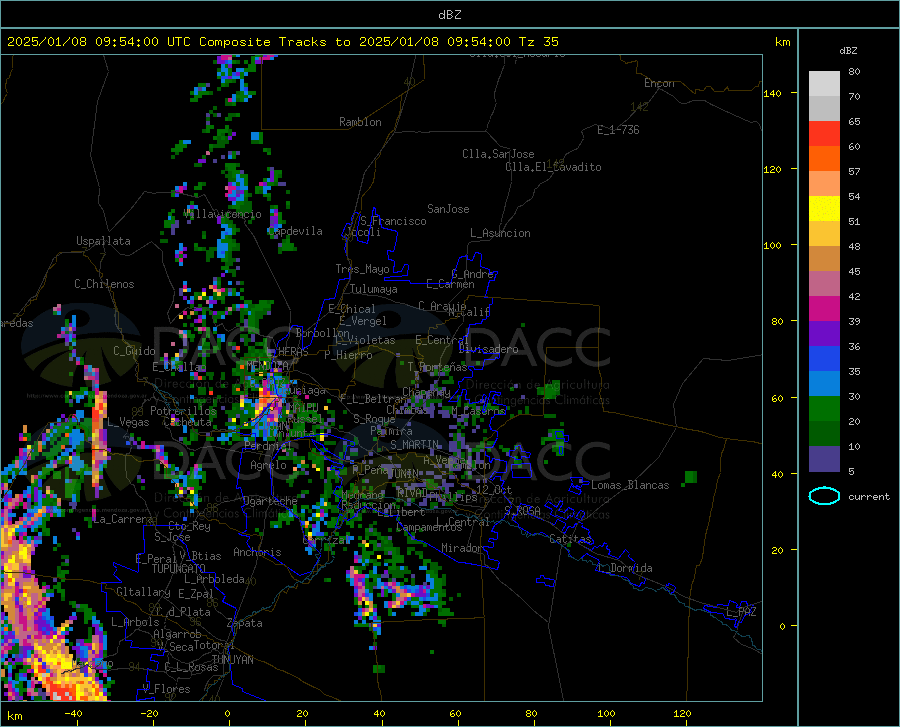Image resolution: width=900 pixels, height=727 pixels.
Task: Click the 'S_Francisco' map label
Action: (393, 221)
